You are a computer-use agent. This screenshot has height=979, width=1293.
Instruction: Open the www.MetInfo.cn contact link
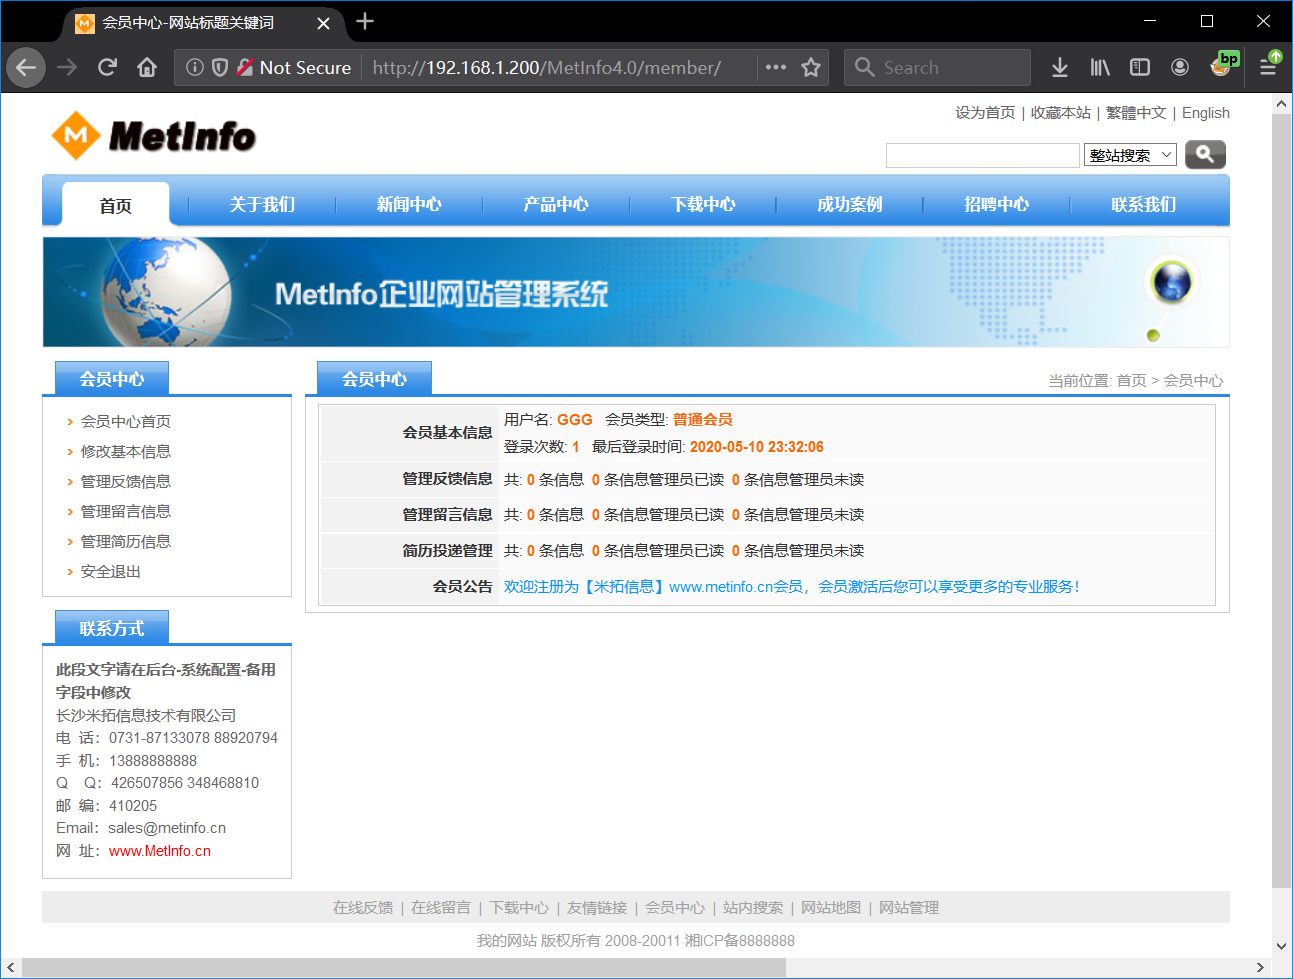pyautogui.click(x=160, y=851)
